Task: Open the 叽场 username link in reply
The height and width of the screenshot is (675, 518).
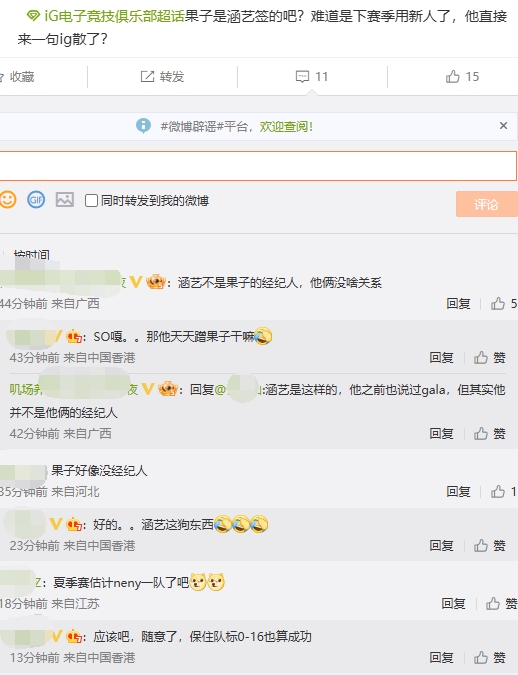Action: [73, 390]
